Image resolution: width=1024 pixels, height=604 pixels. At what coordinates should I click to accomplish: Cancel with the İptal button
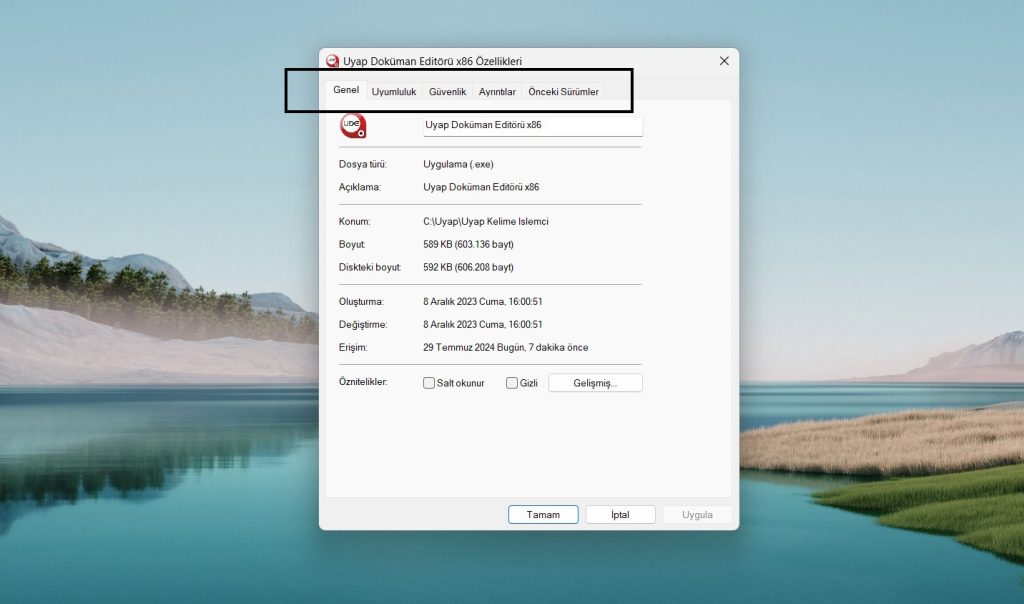pos(620,515)
